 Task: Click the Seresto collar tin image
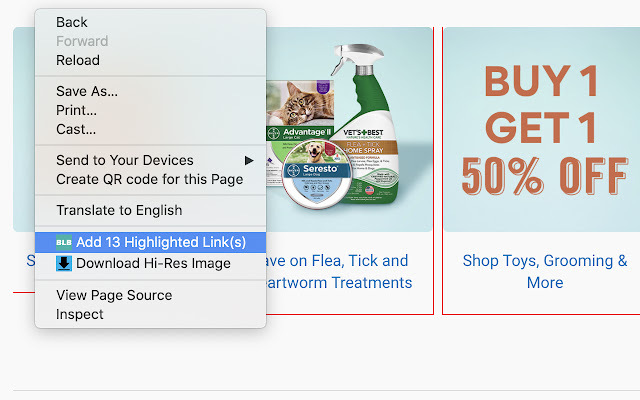[x=316, y=174]
